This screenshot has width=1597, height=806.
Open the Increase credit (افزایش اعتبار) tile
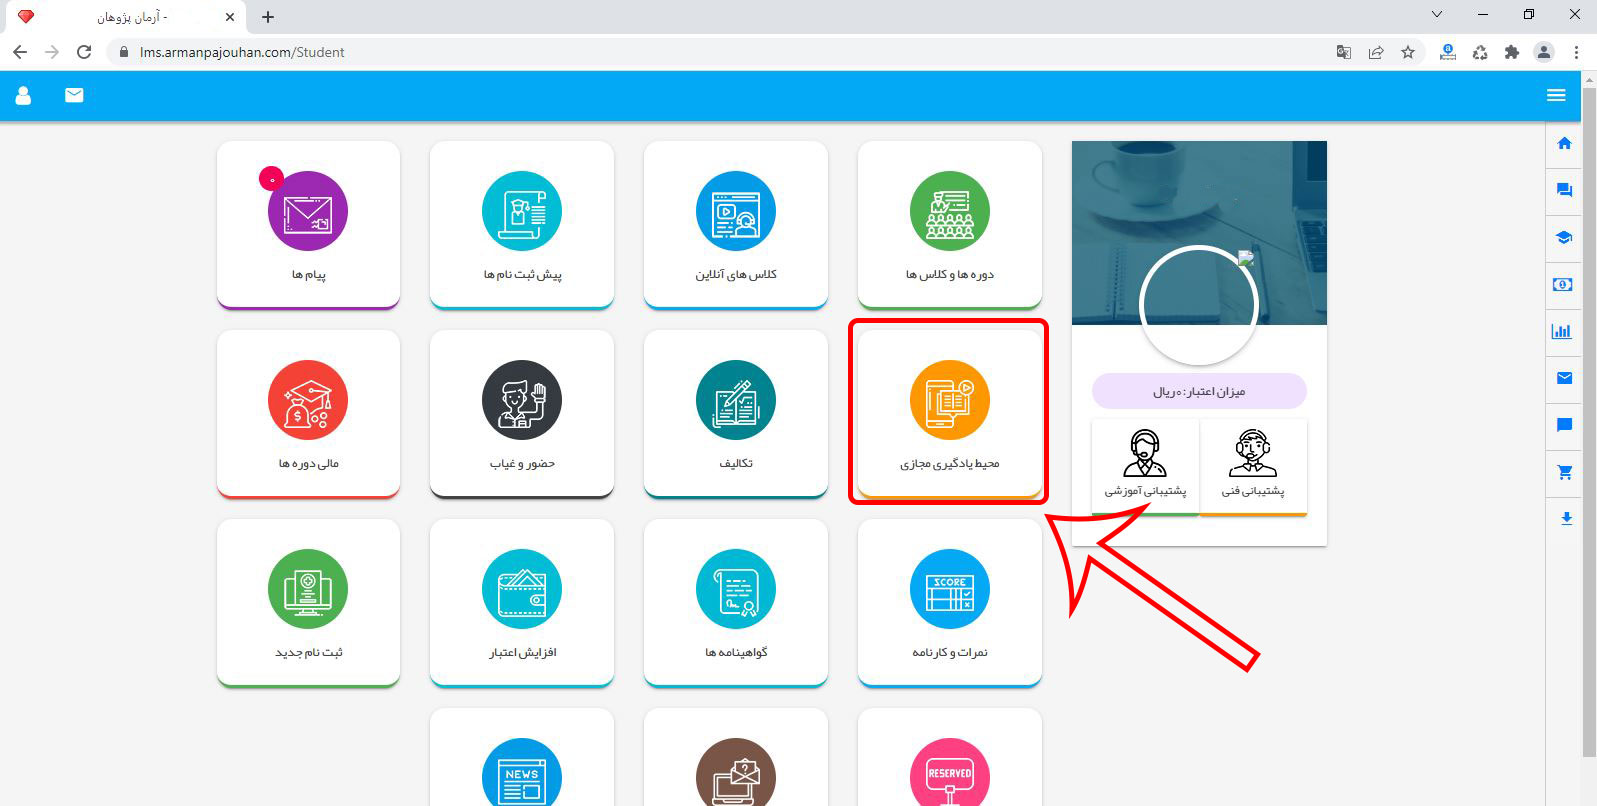coord(522,602)
